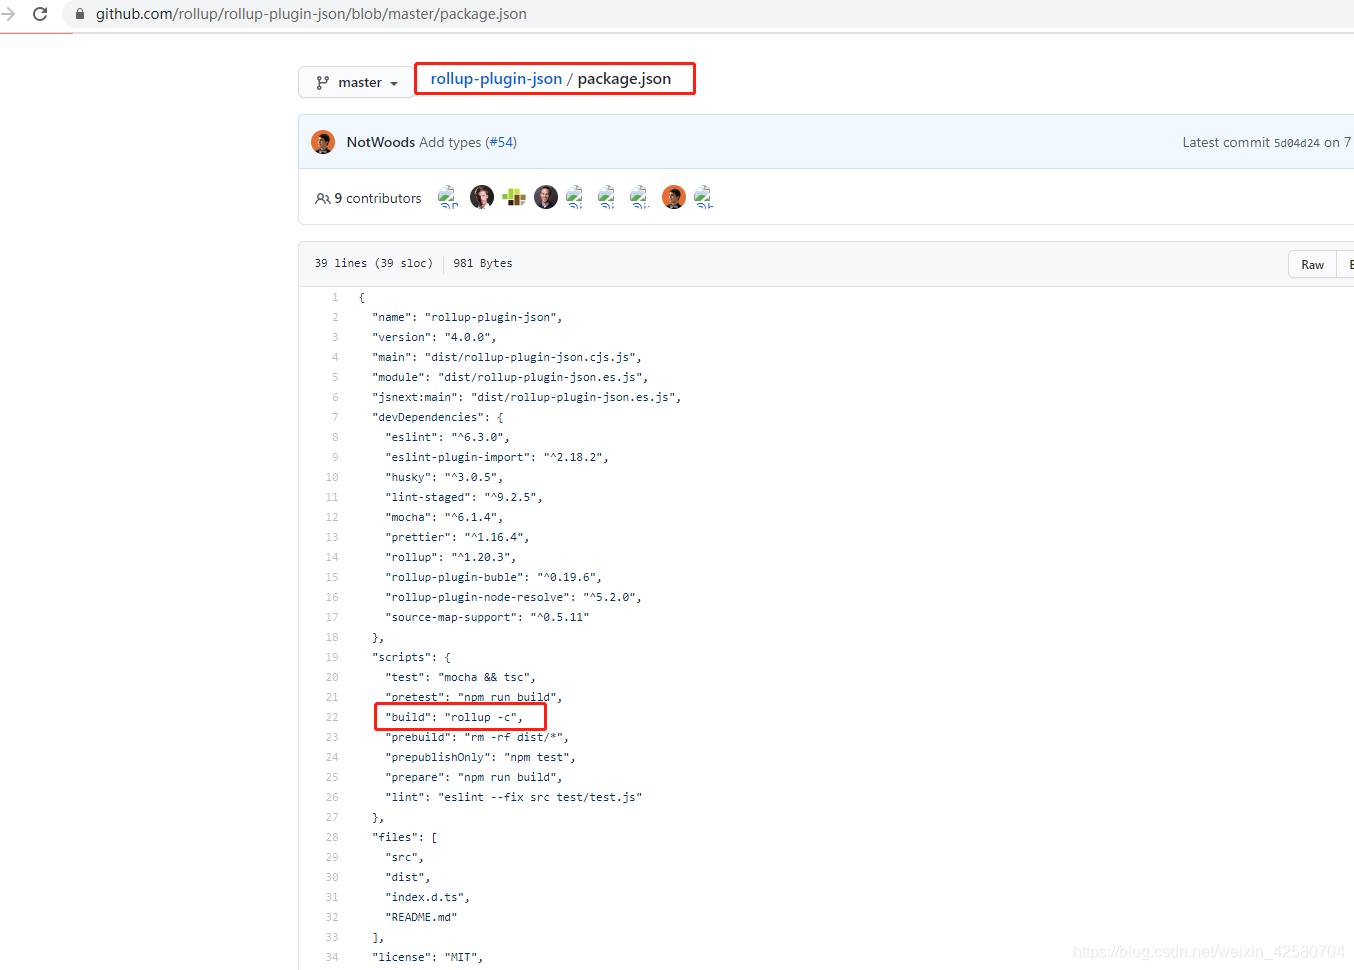This screenshot has height=970, width=1354.
Task: Click the git branch icon beside master
Action: point(322,83)
